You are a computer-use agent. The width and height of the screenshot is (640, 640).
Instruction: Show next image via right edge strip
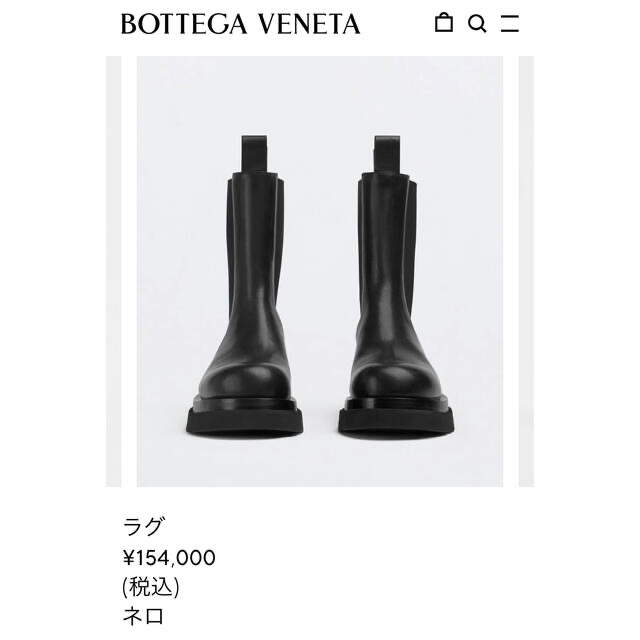(x=526, y=271)
